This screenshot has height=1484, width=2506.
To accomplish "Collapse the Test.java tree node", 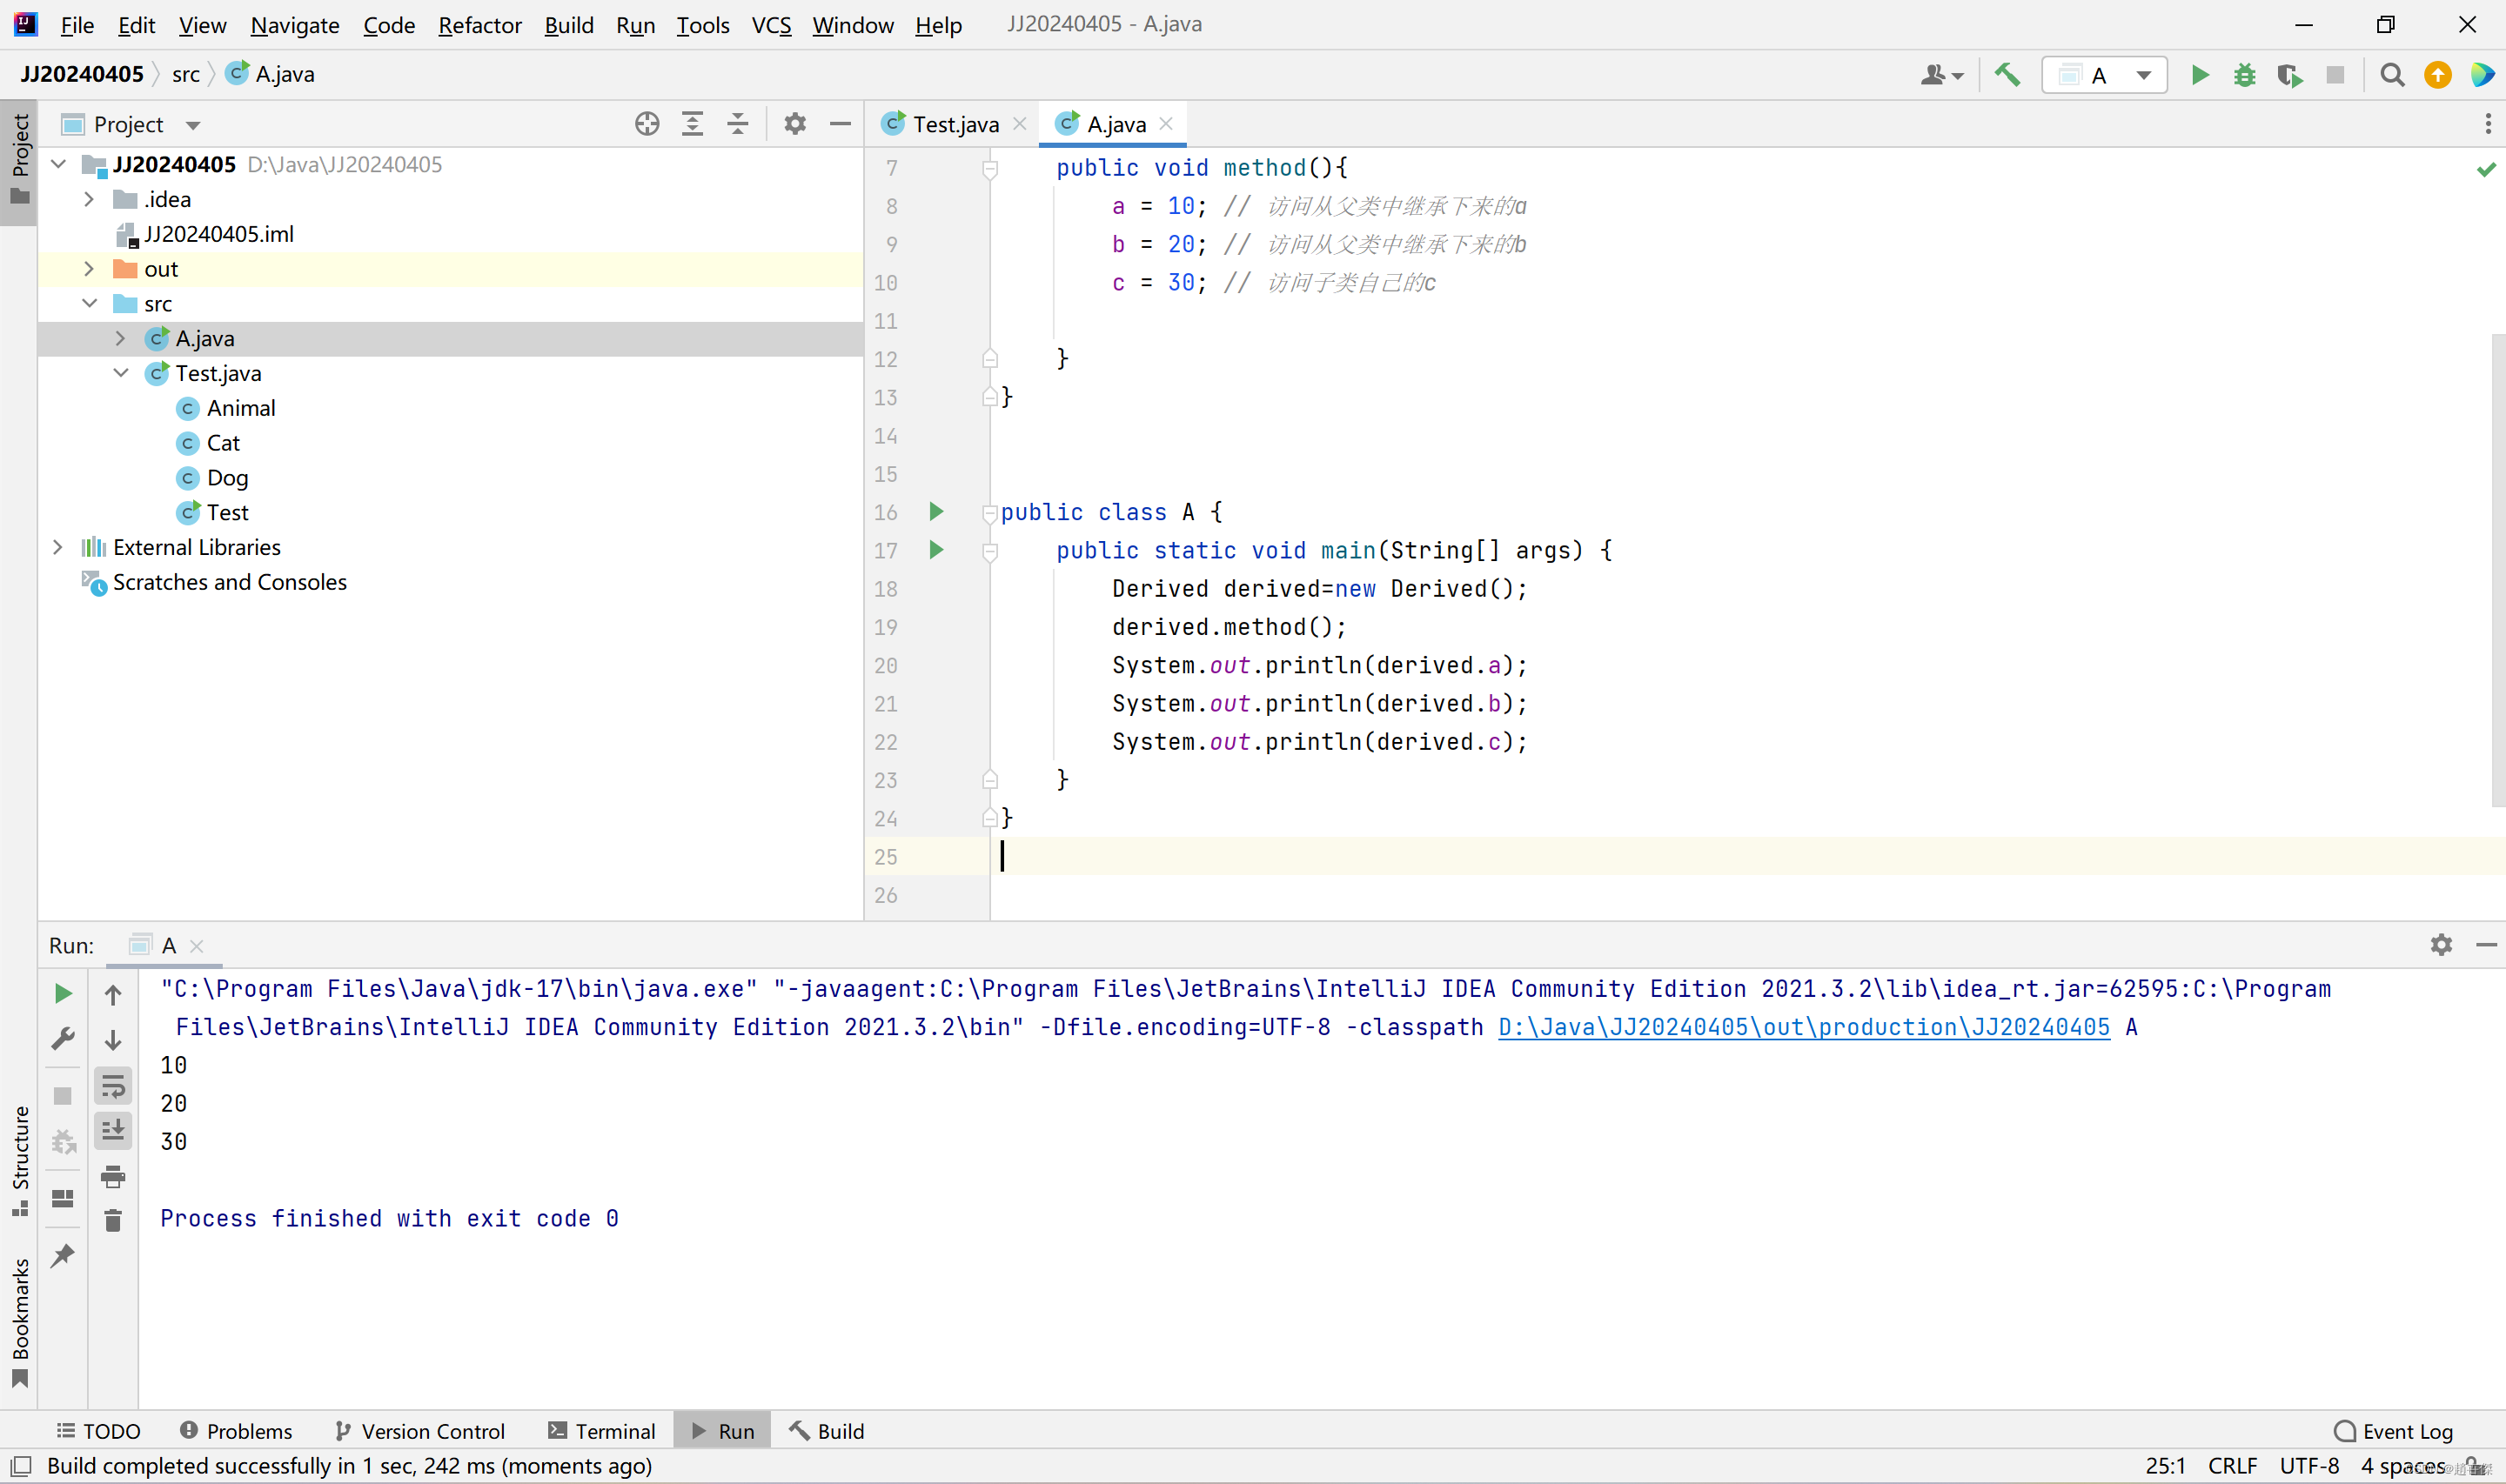I will tap(121, 373).
